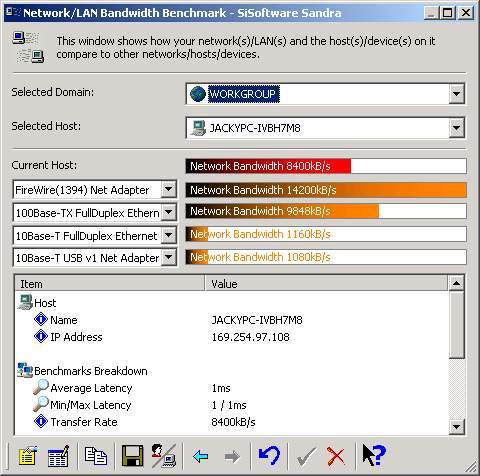Click the network computers header icon
Image resolution: width=480 pixels, height=476 pixels.
(28, 47)
